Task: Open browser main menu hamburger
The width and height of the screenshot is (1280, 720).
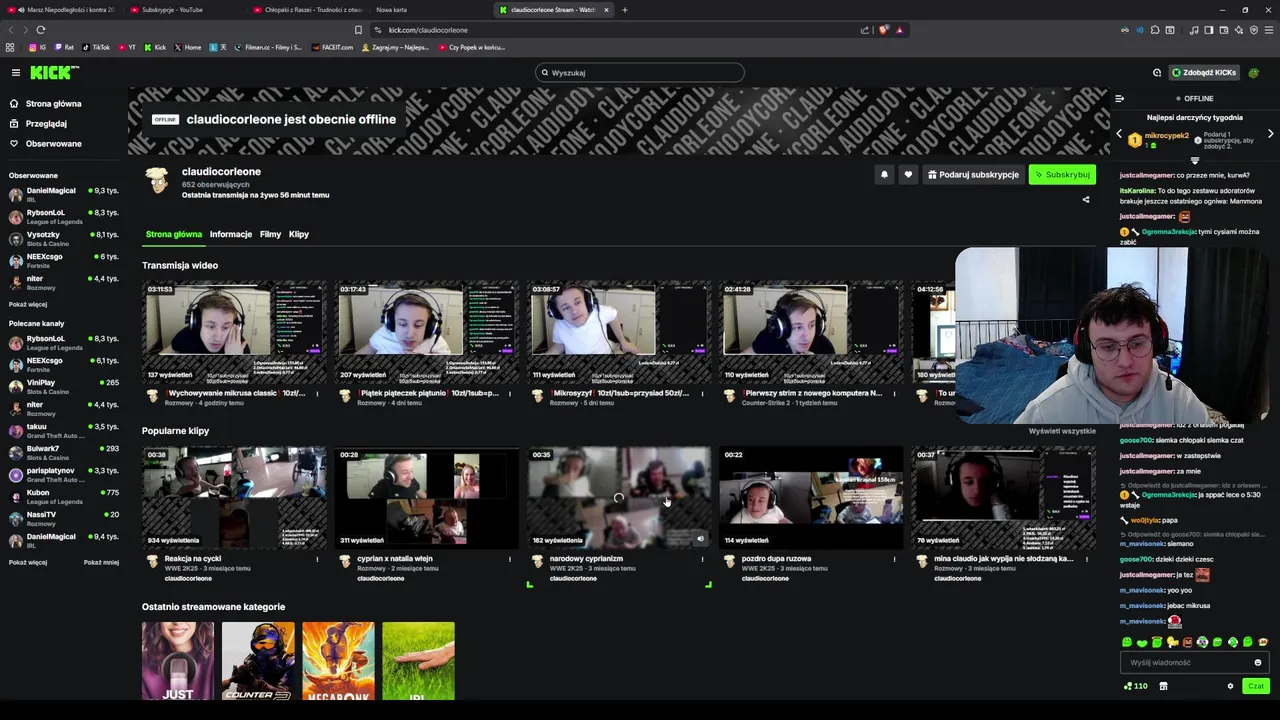Action: pyautogui.click(x=1269, y=30)
